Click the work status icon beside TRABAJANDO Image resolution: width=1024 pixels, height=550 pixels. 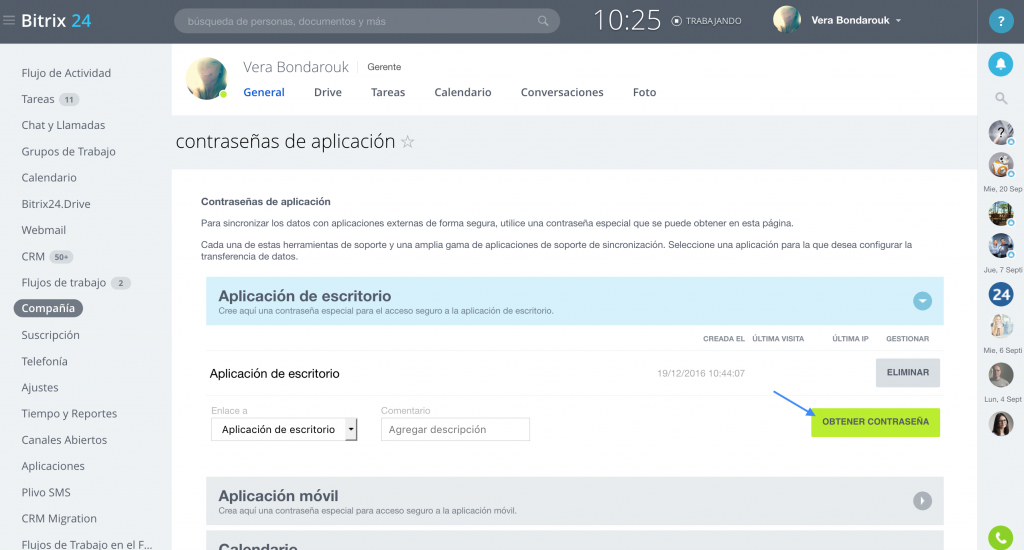tap(677, 21)
